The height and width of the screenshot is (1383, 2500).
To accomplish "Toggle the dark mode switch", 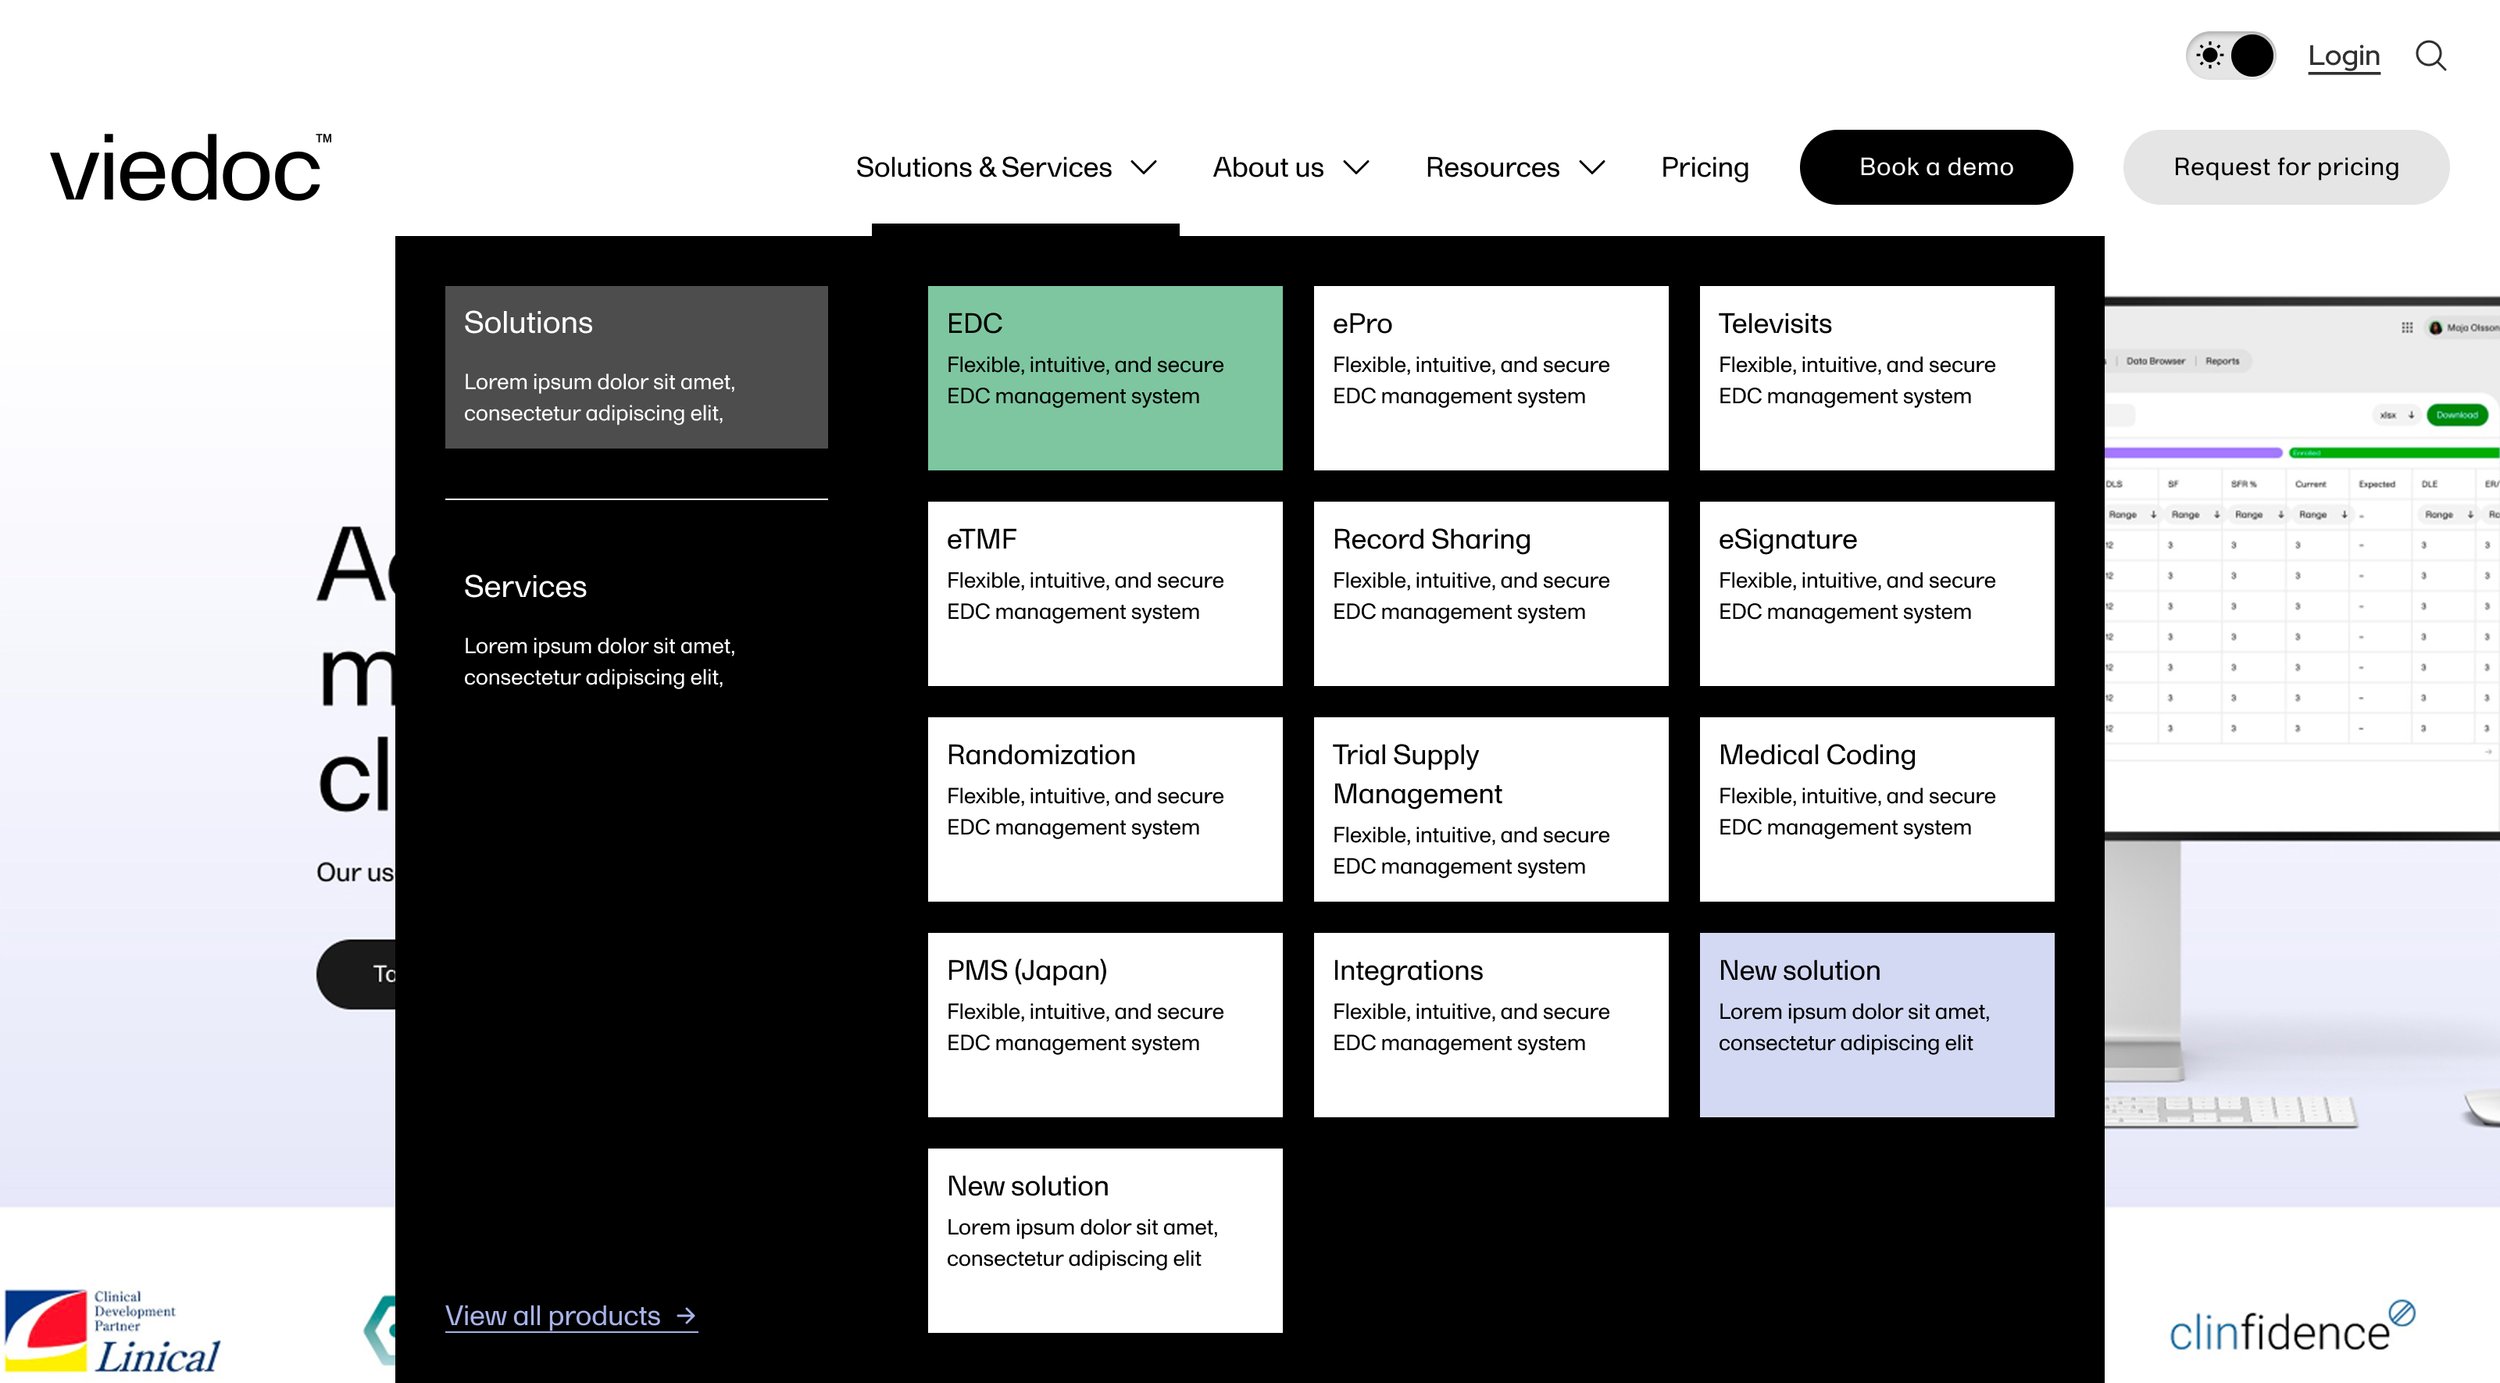I will pos(2230,56).
